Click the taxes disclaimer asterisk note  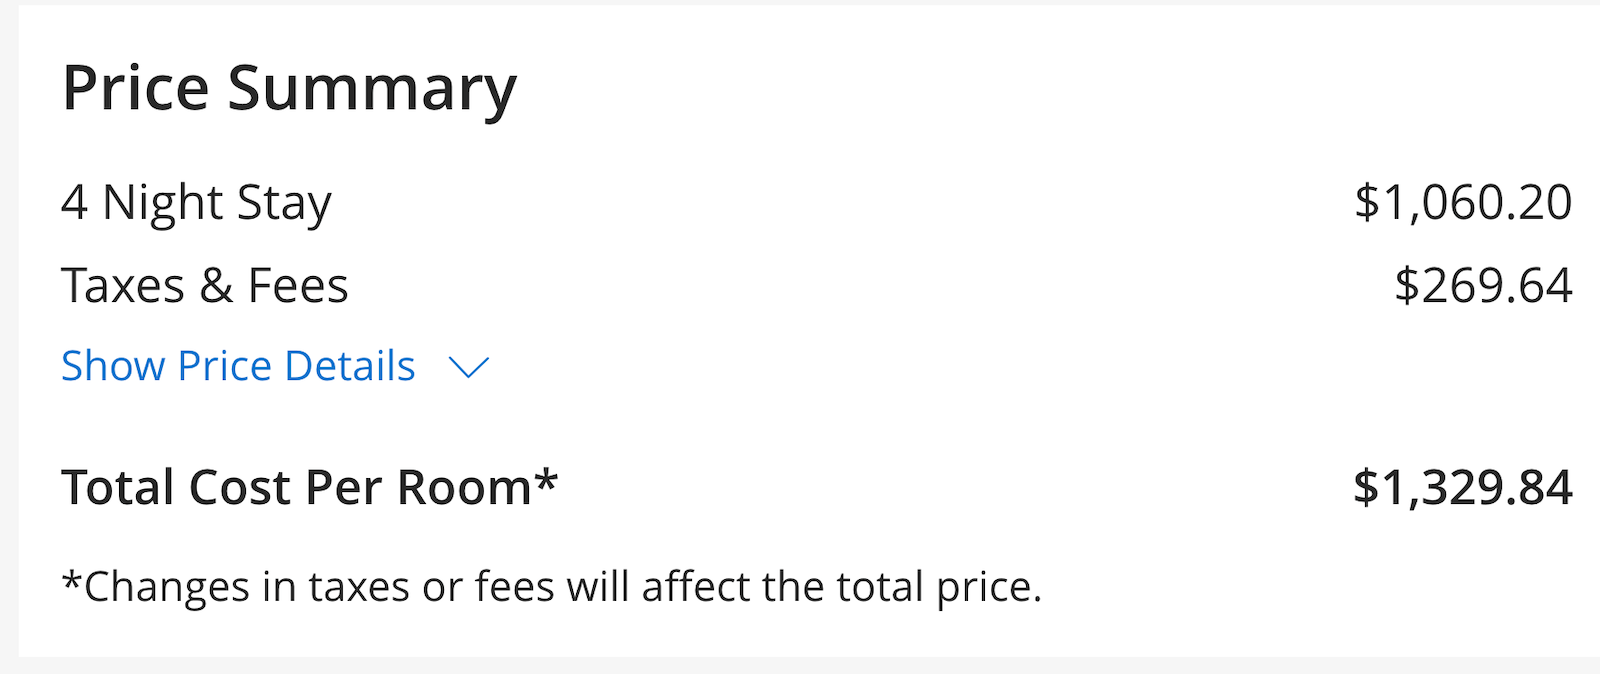pyautogui.click(x=552, y=587)
